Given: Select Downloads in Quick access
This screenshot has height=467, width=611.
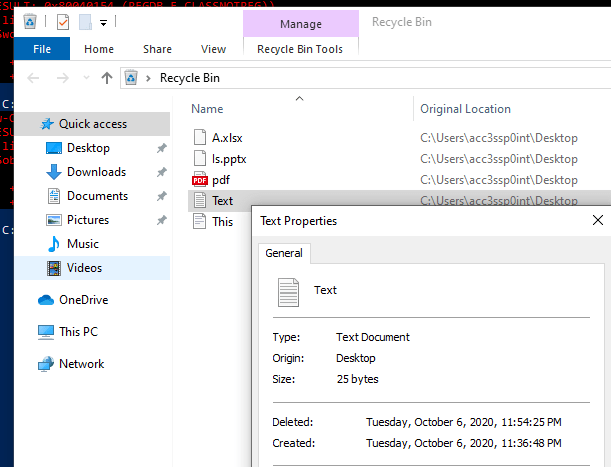Looking at the screenshot, I should [95, 172].
